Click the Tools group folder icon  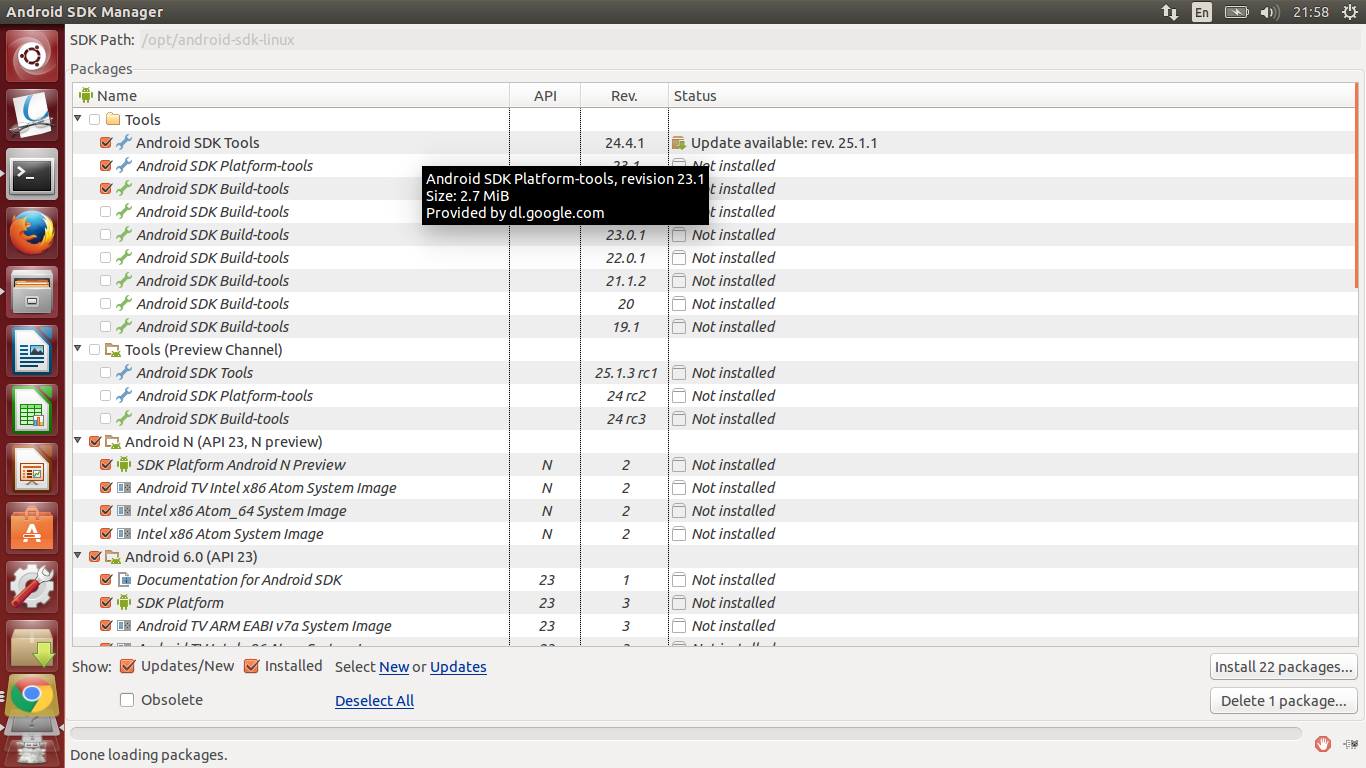[113, 119]
